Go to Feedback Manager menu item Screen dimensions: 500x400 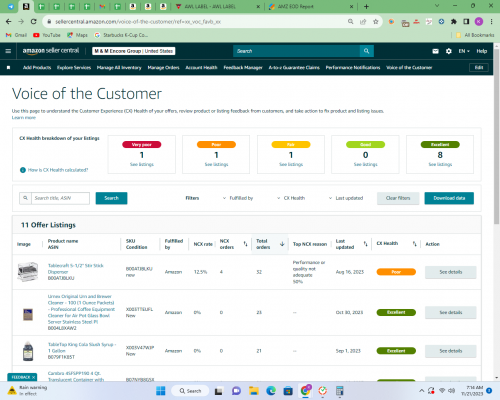(243, 68)
